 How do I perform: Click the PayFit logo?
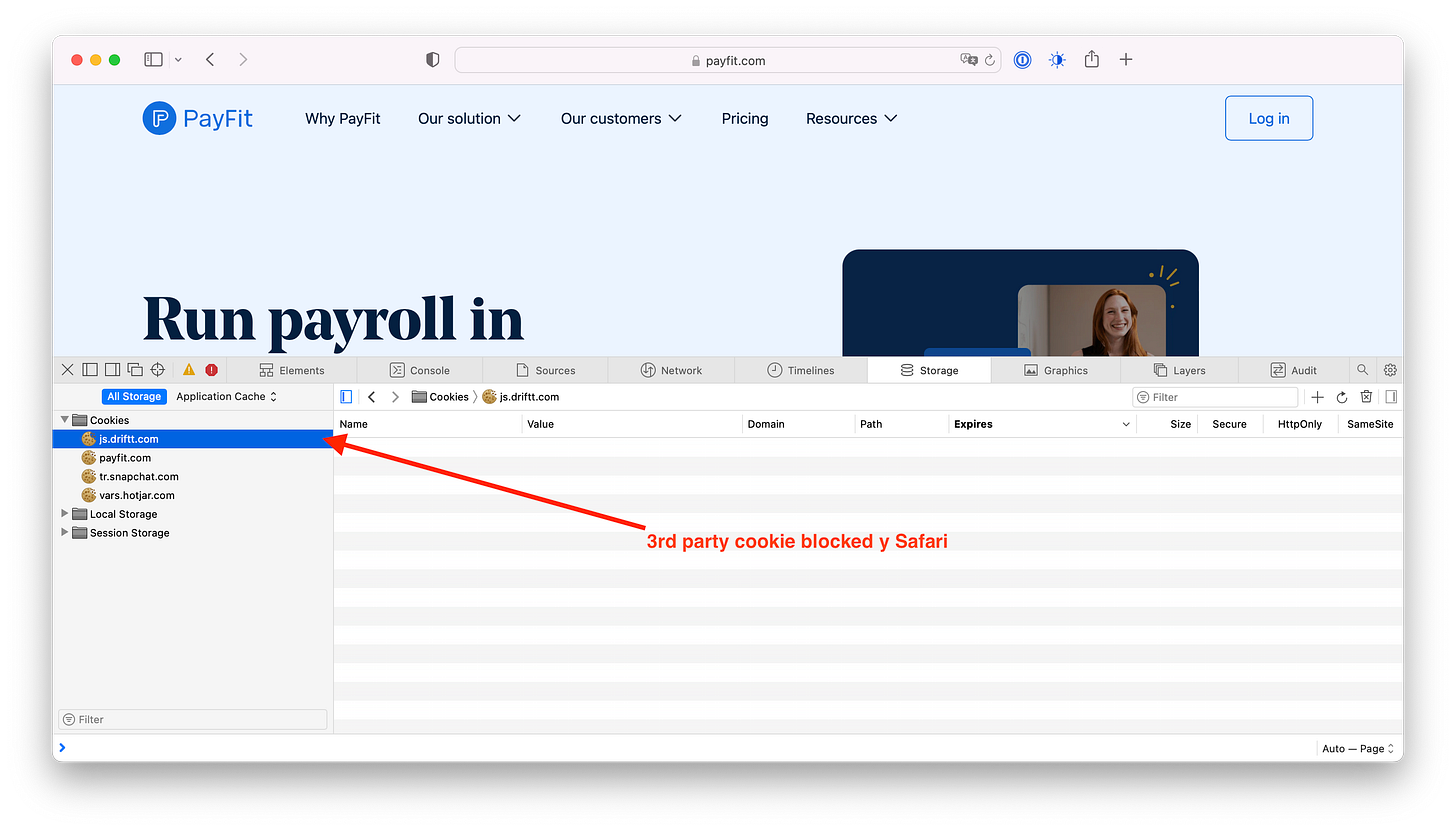coord(197,118)
